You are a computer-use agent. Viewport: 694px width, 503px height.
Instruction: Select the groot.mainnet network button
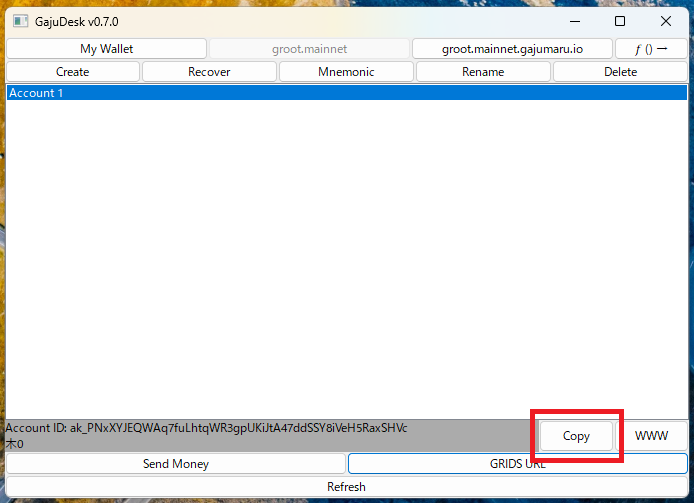tap(309, 49)
